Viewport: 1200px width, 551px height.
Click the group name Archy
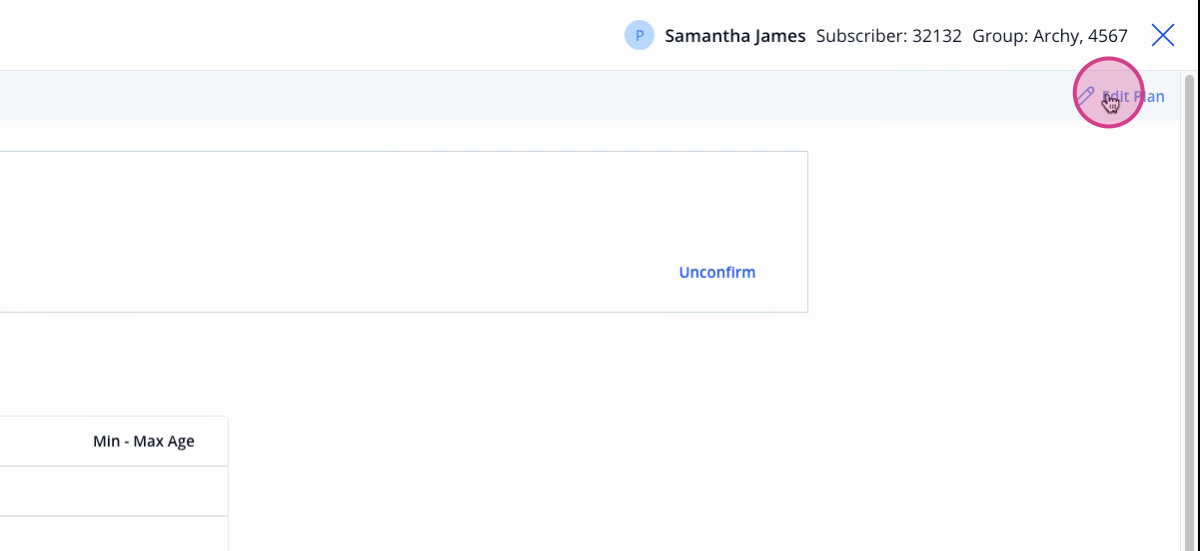pyautogui.click(x=1056, y=37)
